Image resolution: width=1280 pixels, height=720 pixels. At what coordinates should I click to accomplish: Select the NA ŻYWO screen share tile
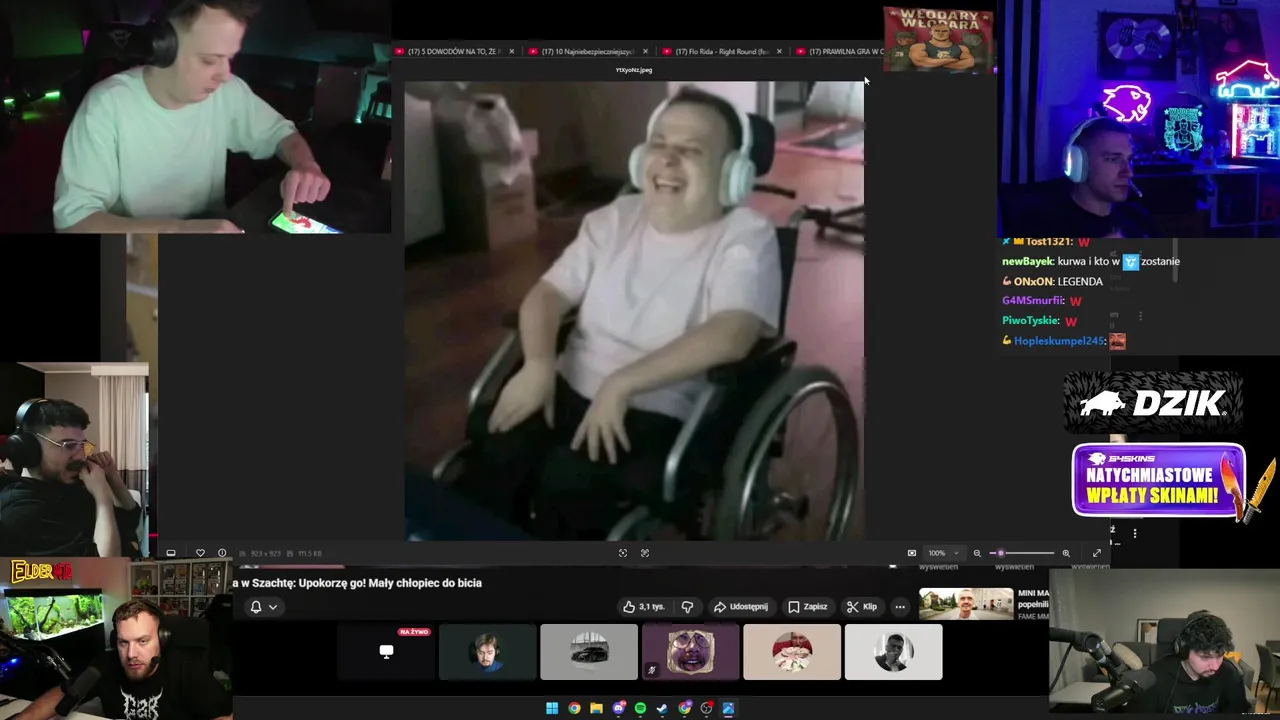pos(386,652)
